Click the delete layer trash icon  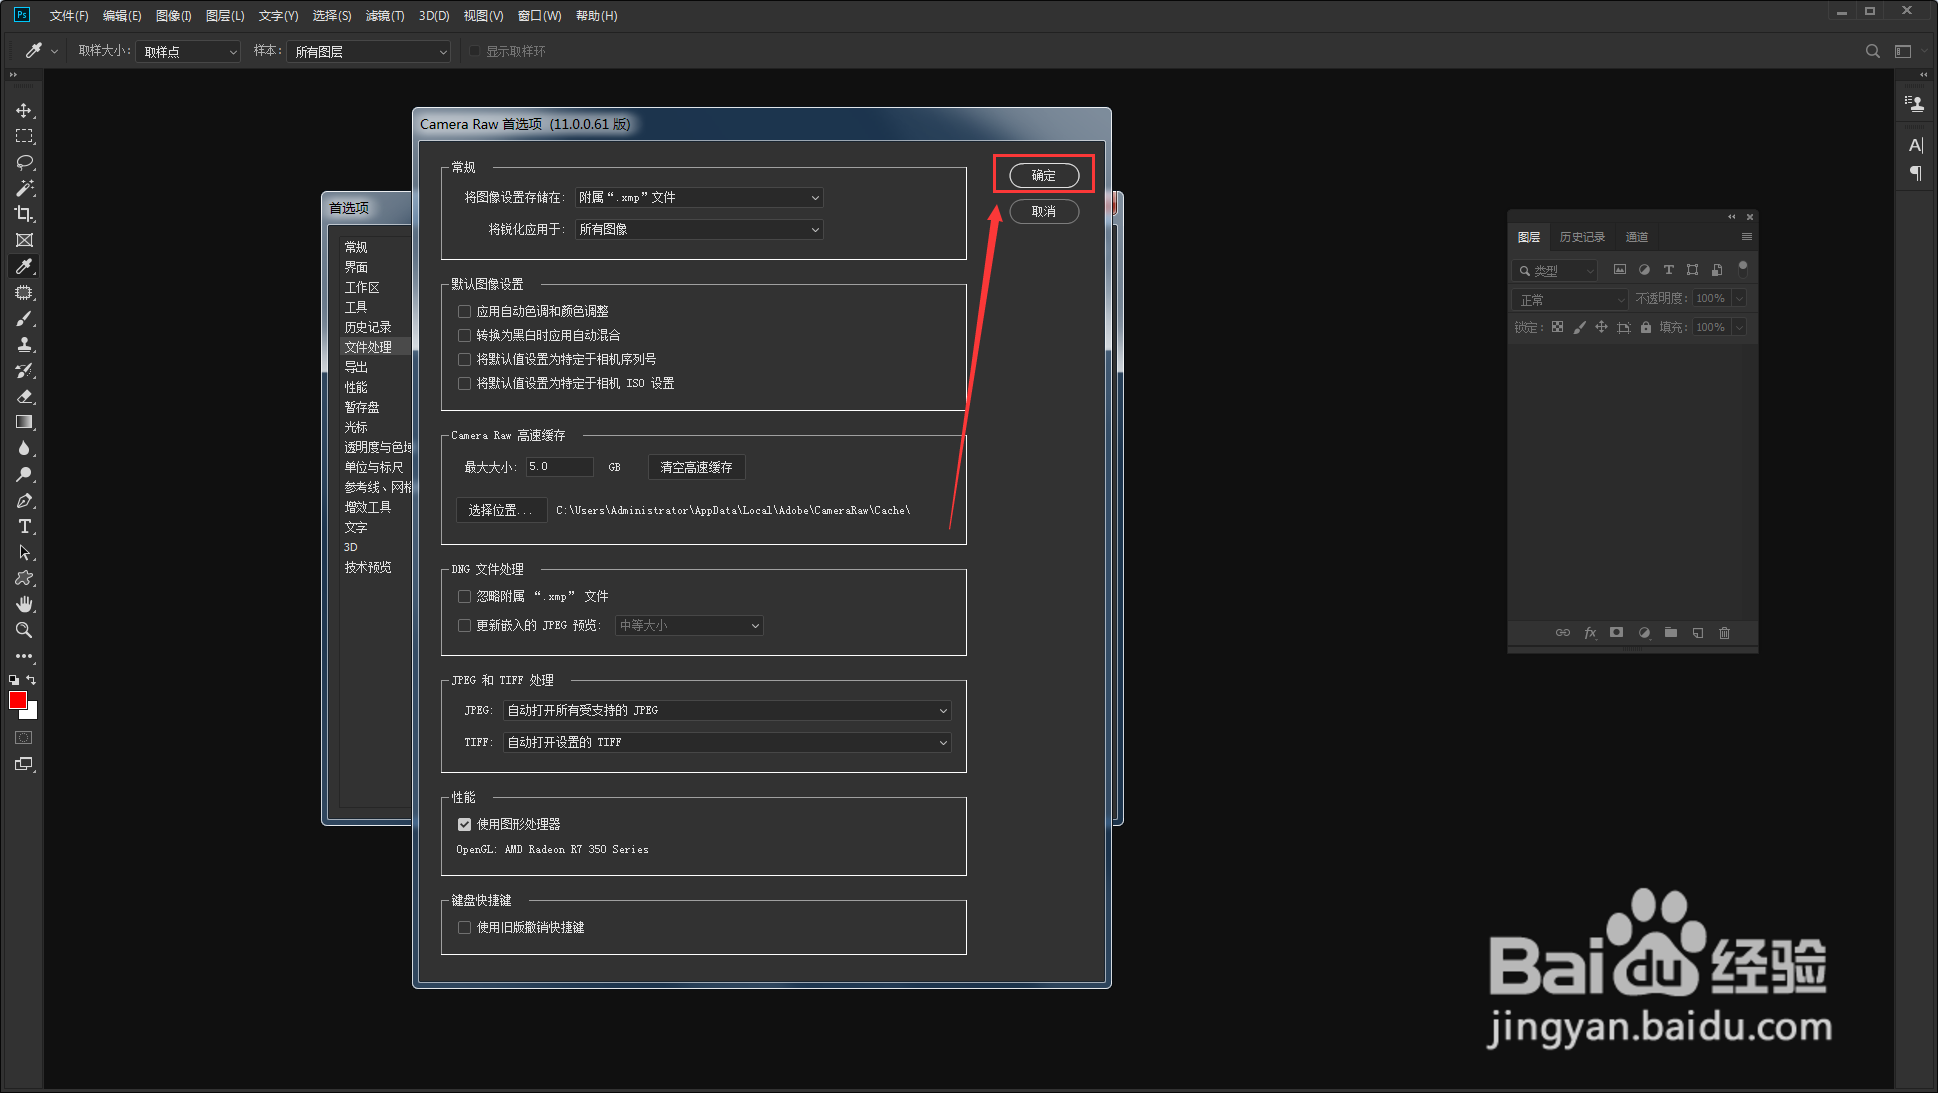pos(1724,633)
